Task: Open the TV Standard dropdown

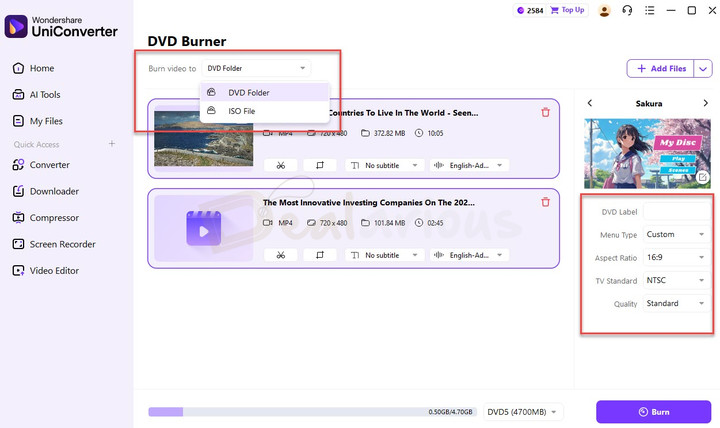Action: (676, 281)
